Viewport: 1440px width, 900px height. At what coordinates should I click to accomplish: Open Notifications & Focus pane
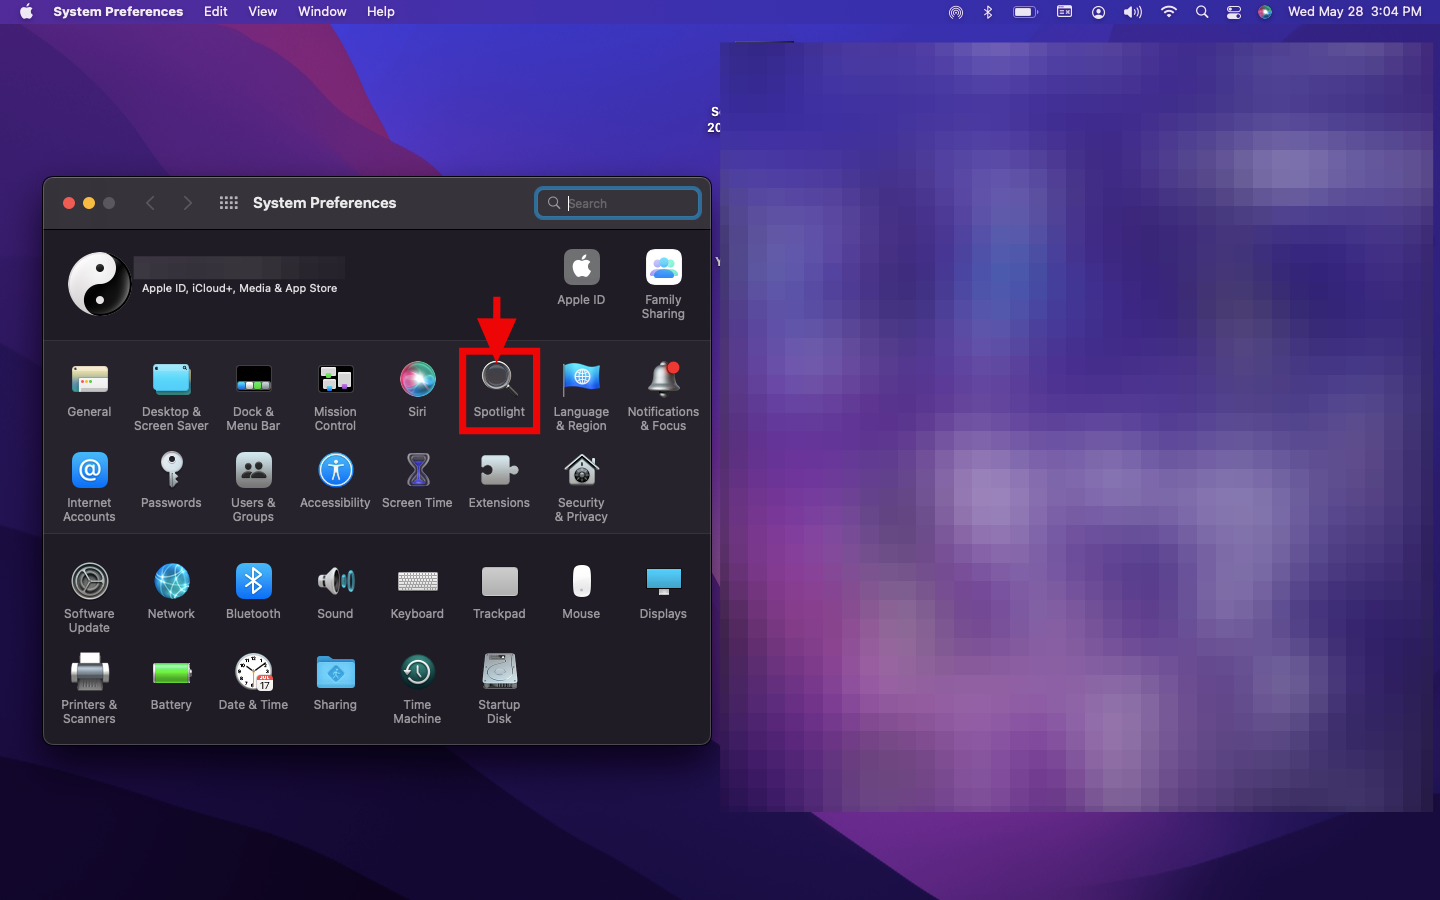663,397
